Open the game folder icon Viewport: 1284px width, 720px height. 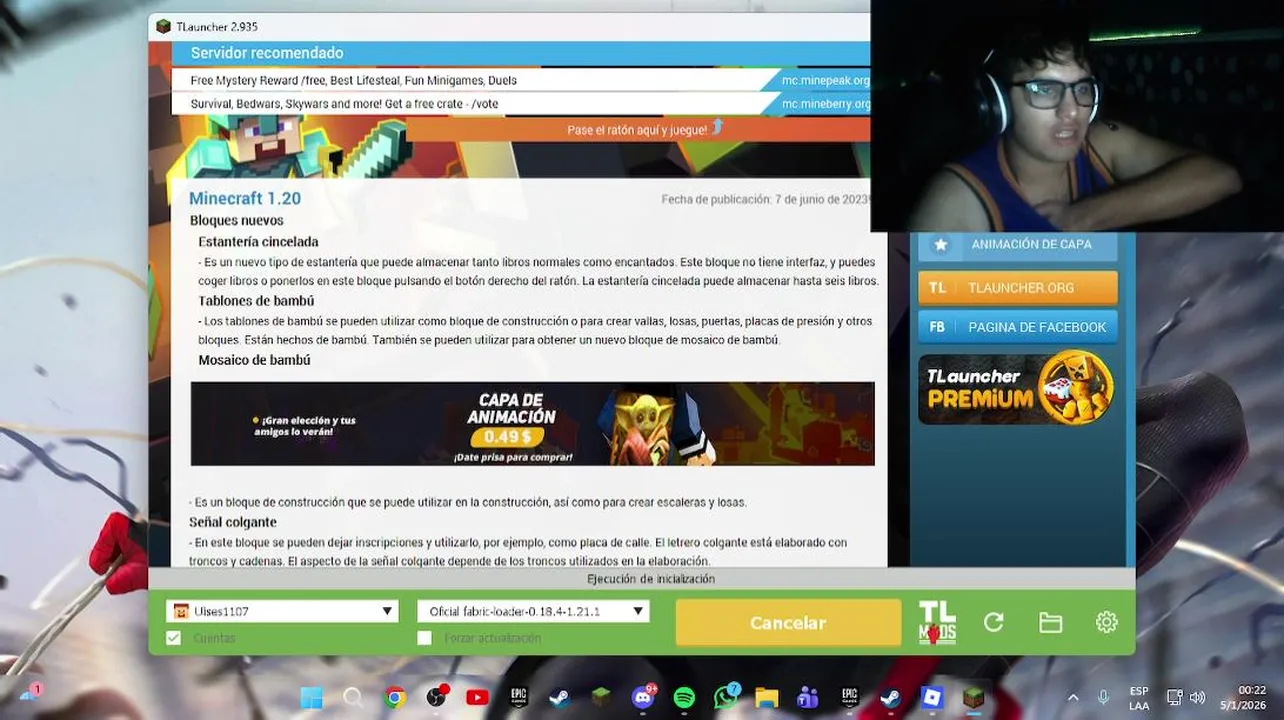(x=1050, y=622)
